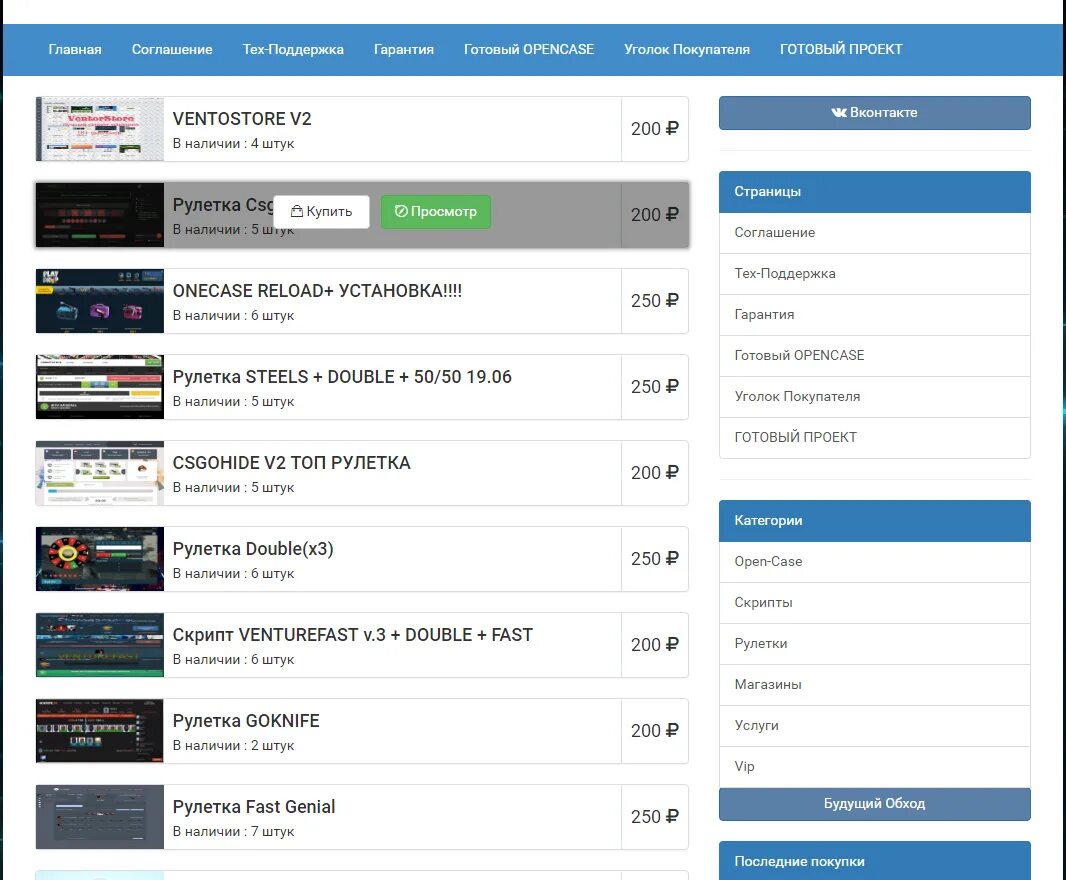
Task: Open Рулетка Fast Genial product thumbnail
Action: point(100,817)
